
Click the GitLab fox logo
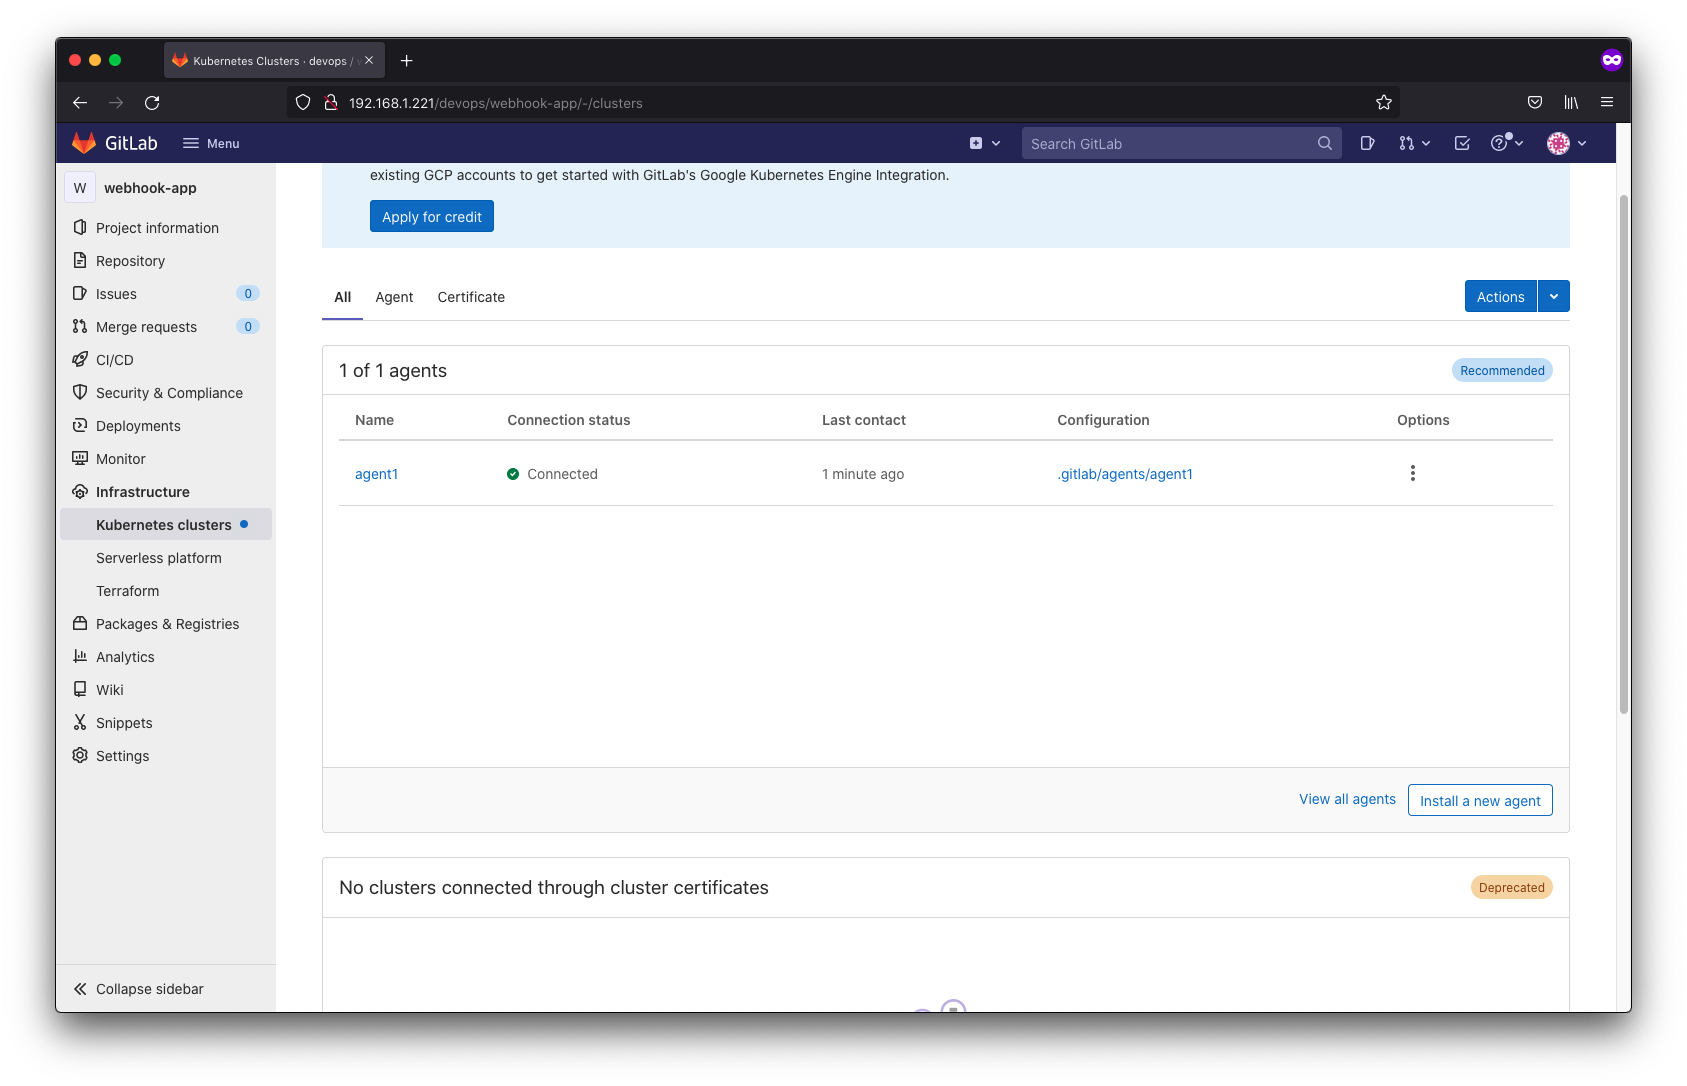(x=85, y=143)
